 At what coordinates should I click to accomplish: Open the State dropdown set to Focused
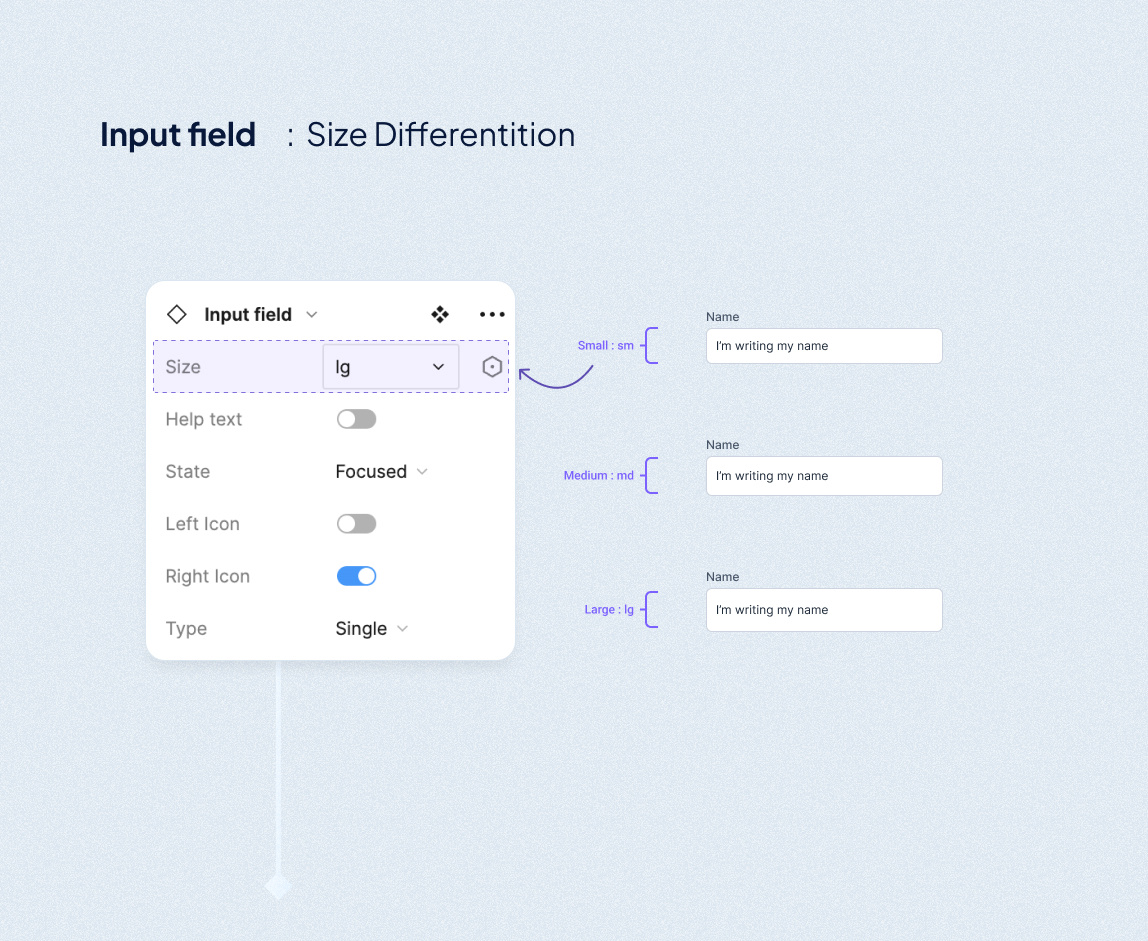[x=381, y=471]
